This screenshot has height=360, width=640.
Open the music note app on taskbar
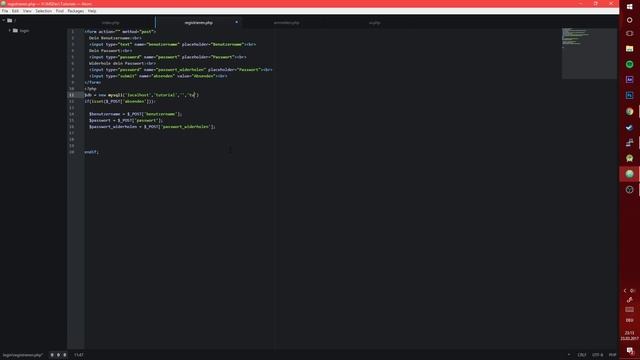coord(629,142)
